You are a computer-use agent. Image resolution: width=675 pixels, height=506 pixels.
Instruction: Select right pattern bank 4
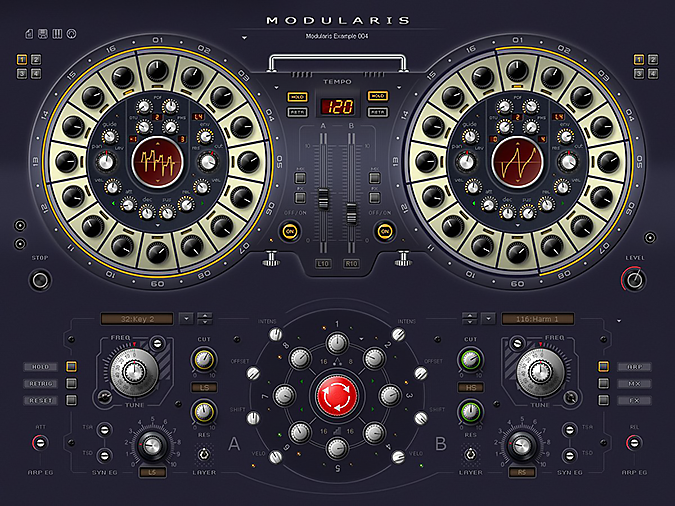[653, 74]
